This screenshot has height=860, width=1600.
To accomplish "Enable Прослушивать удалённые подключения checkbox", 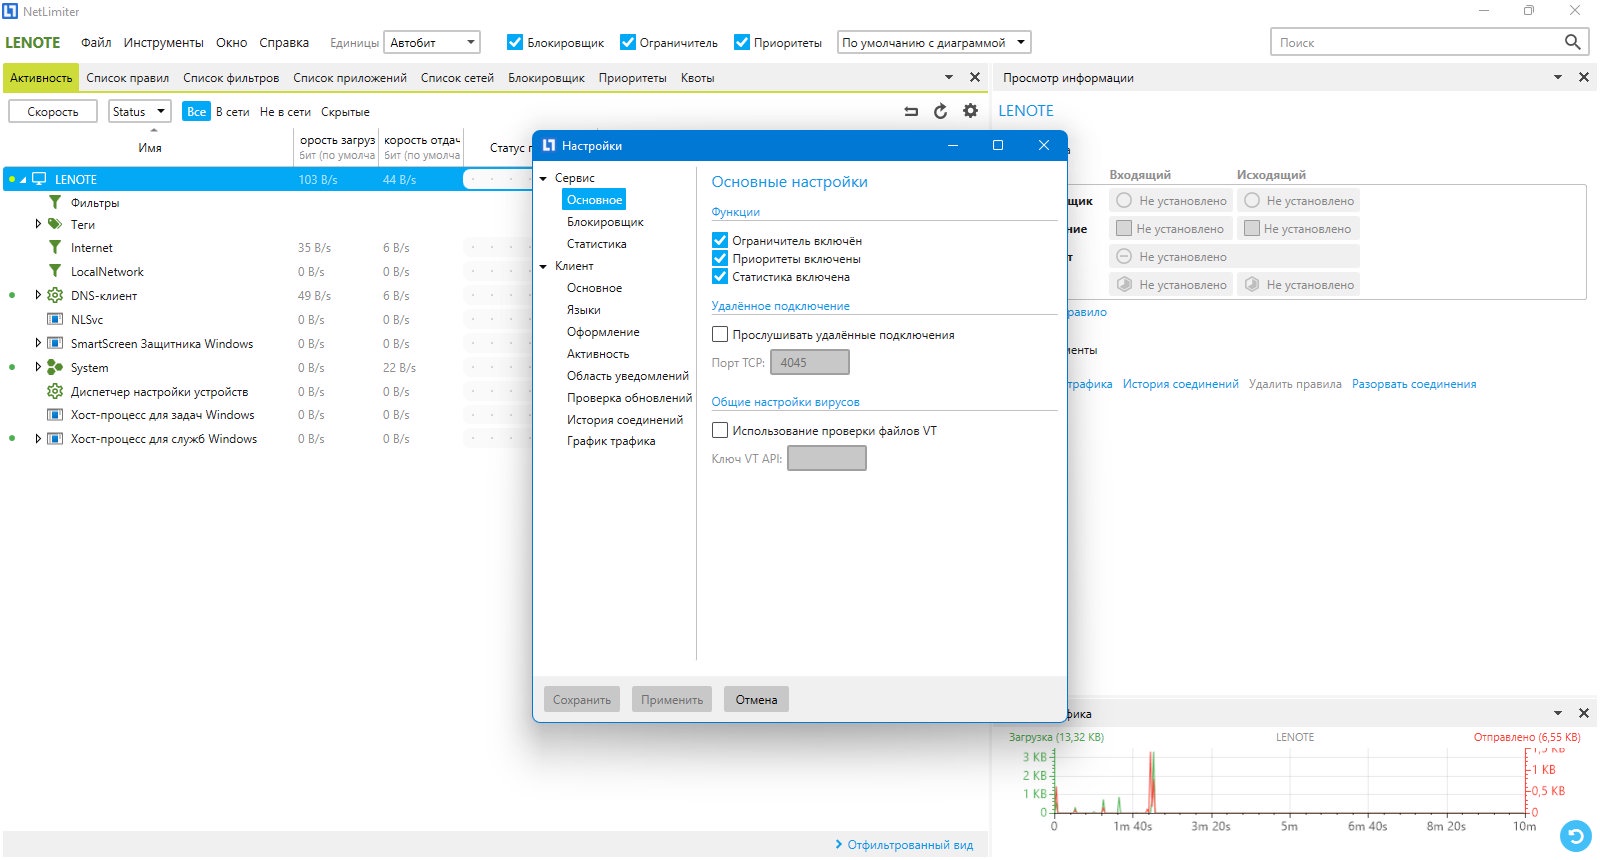I will [720, 334].
